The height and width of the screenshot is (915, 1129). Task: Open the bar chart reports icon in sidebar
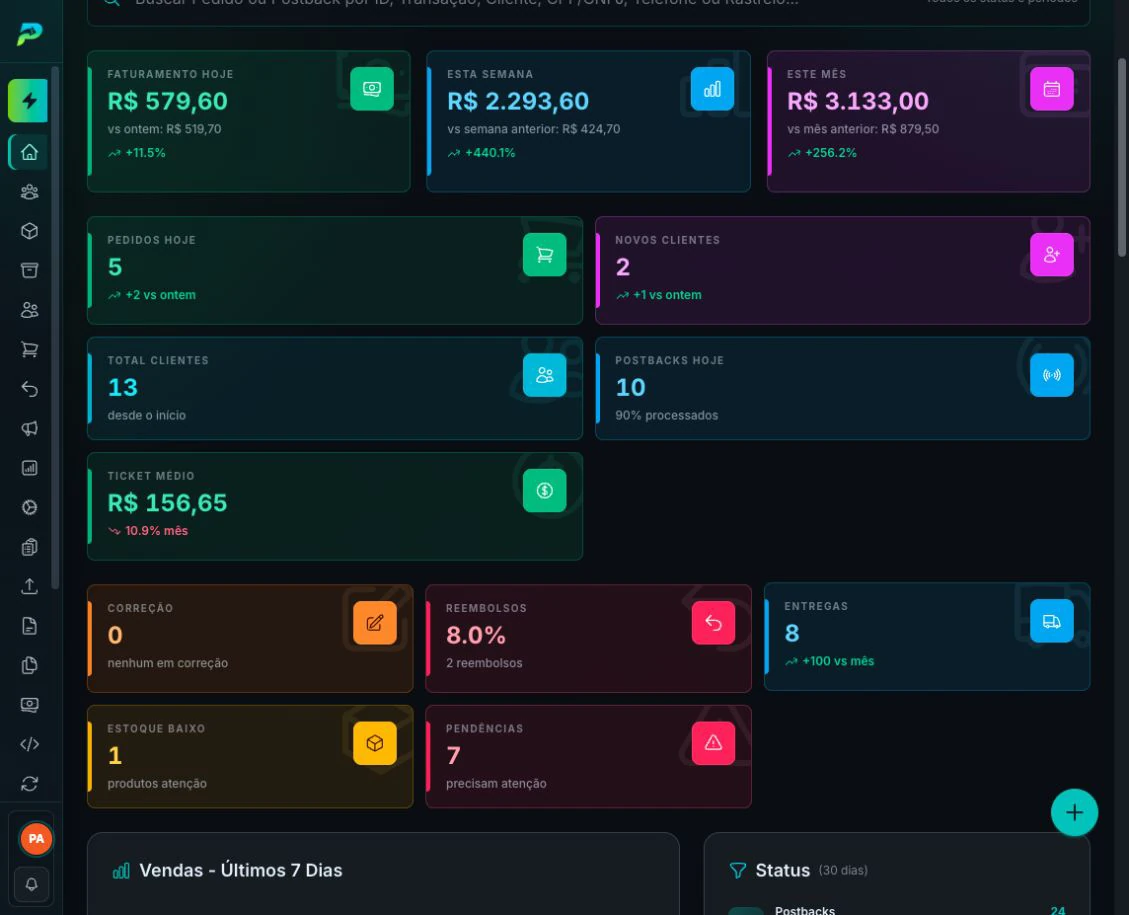pos(29,468)
